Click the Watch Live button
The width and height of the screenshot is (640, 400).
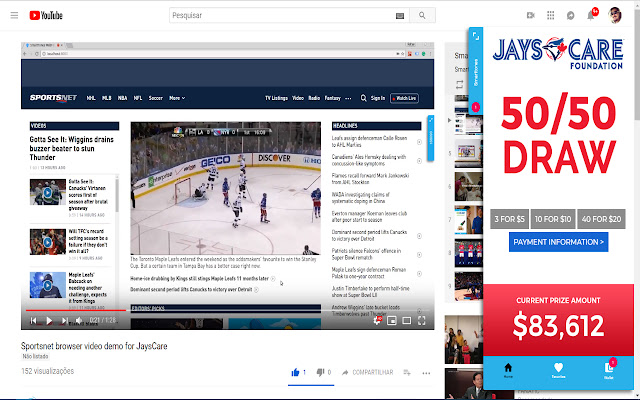click(x=404, y=98)
